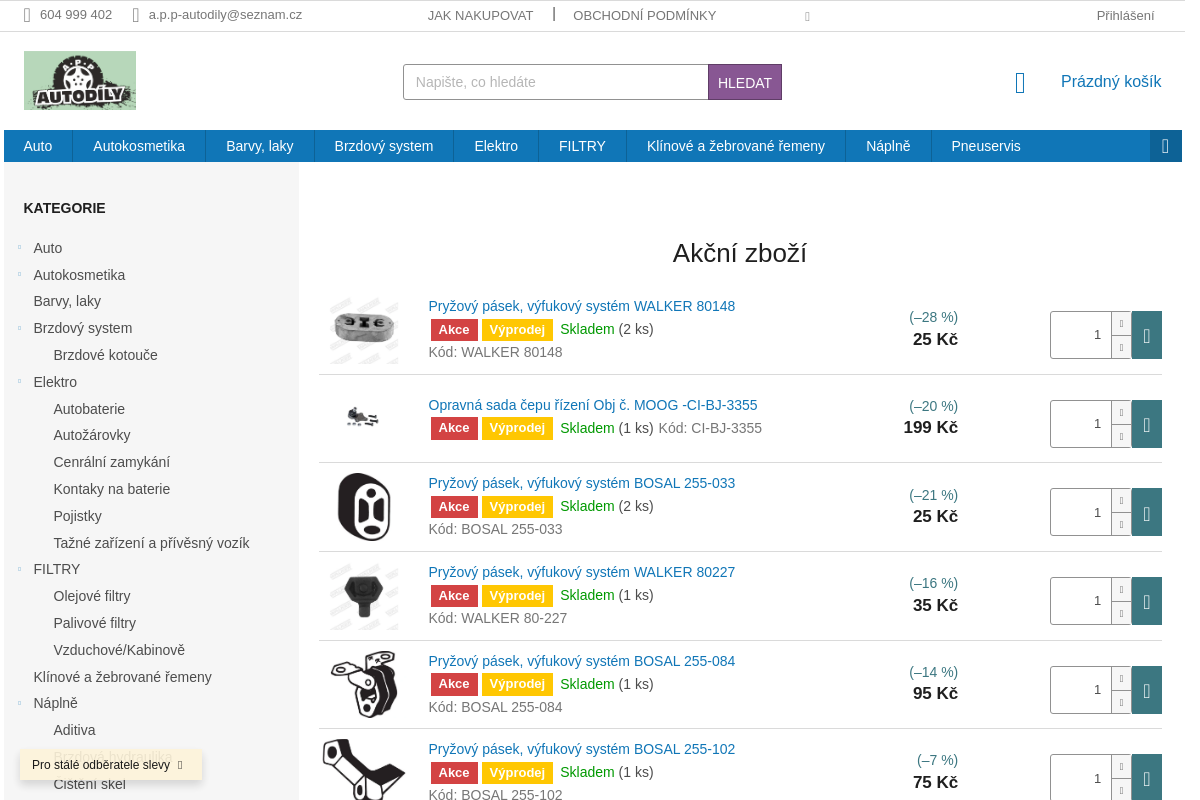
Task: Click the A.P.P Autodíly logo
Action: 80,81
